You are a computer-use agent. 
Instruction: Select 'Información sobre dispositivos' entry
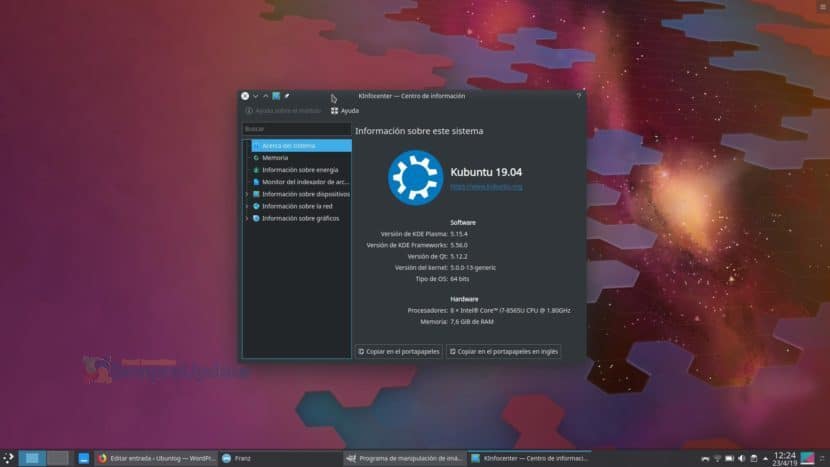(305, 194)
